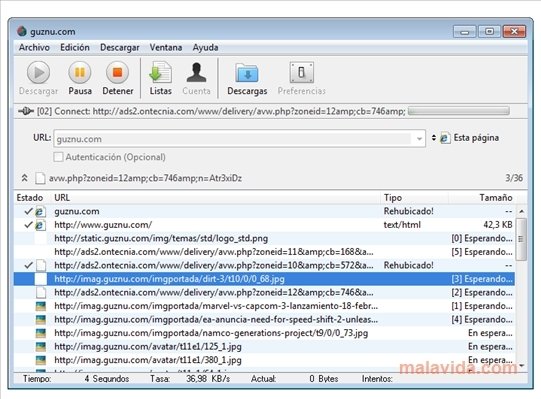Open the Descargar menu
The width and height of the screenshot is (541, 399).
(120, 47)
